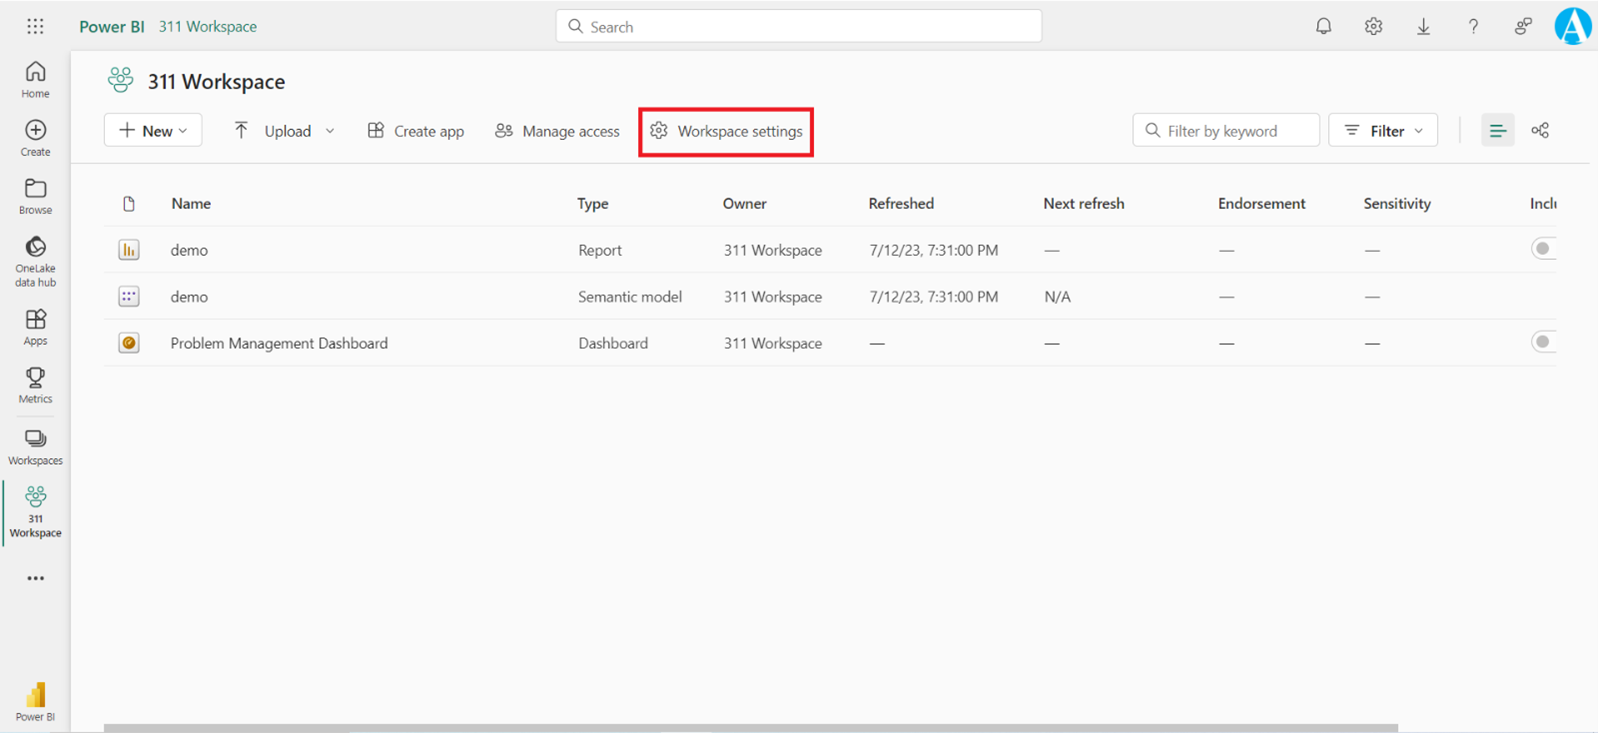Click the horizontal scrollbar at the bottom
The height and width of the screenshot is (733, 1598).
750,728
